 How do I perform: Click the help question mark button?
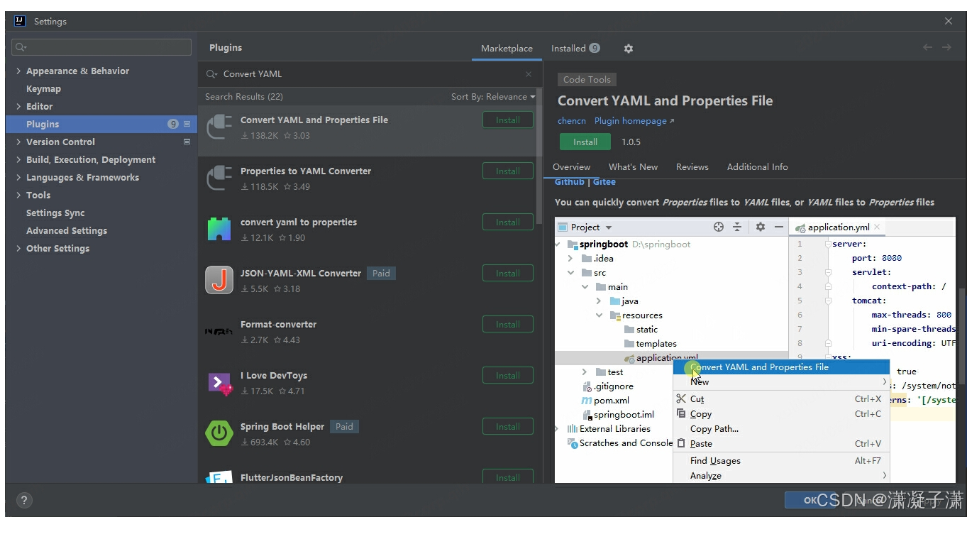tap(24, 500)
